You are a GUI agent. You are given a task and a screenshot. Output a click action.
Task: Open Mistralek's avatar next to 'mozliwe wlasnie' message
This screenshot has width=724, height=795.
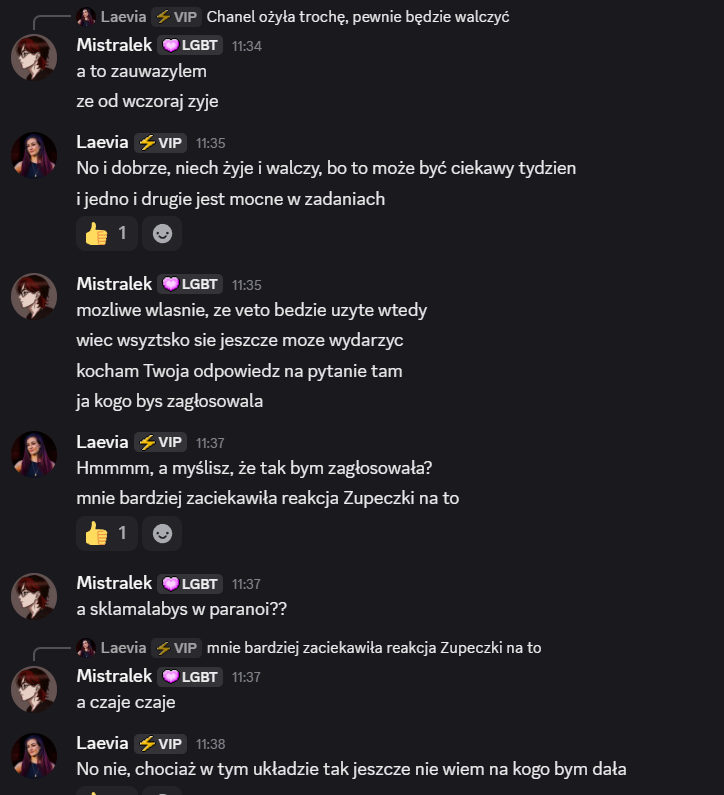(x=34, y=297)
